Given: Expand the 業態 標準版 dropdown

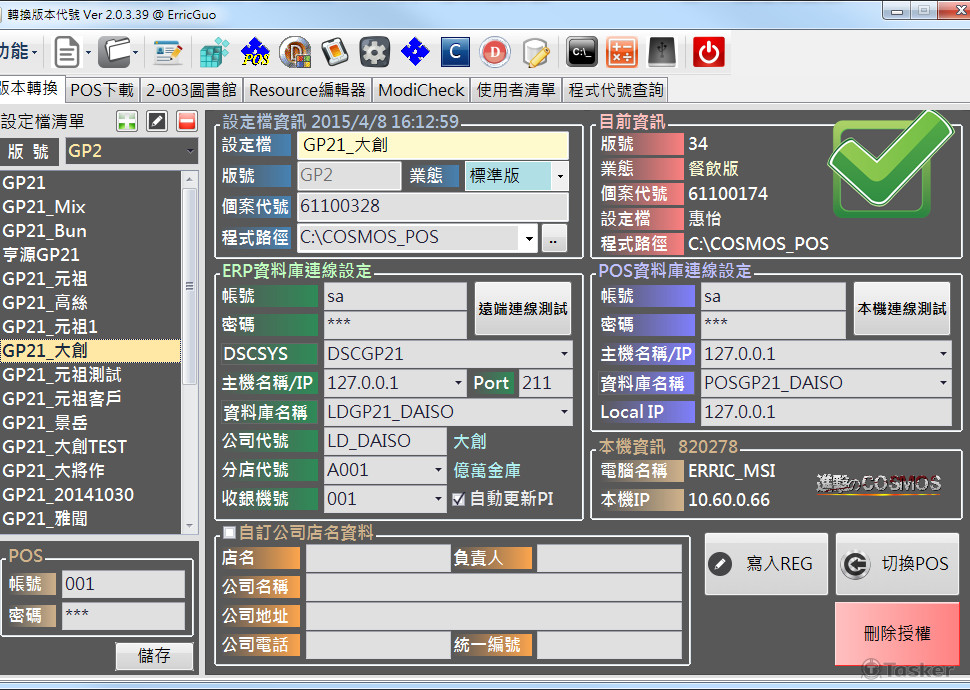Looking at the screenshot, I should 560,176.
